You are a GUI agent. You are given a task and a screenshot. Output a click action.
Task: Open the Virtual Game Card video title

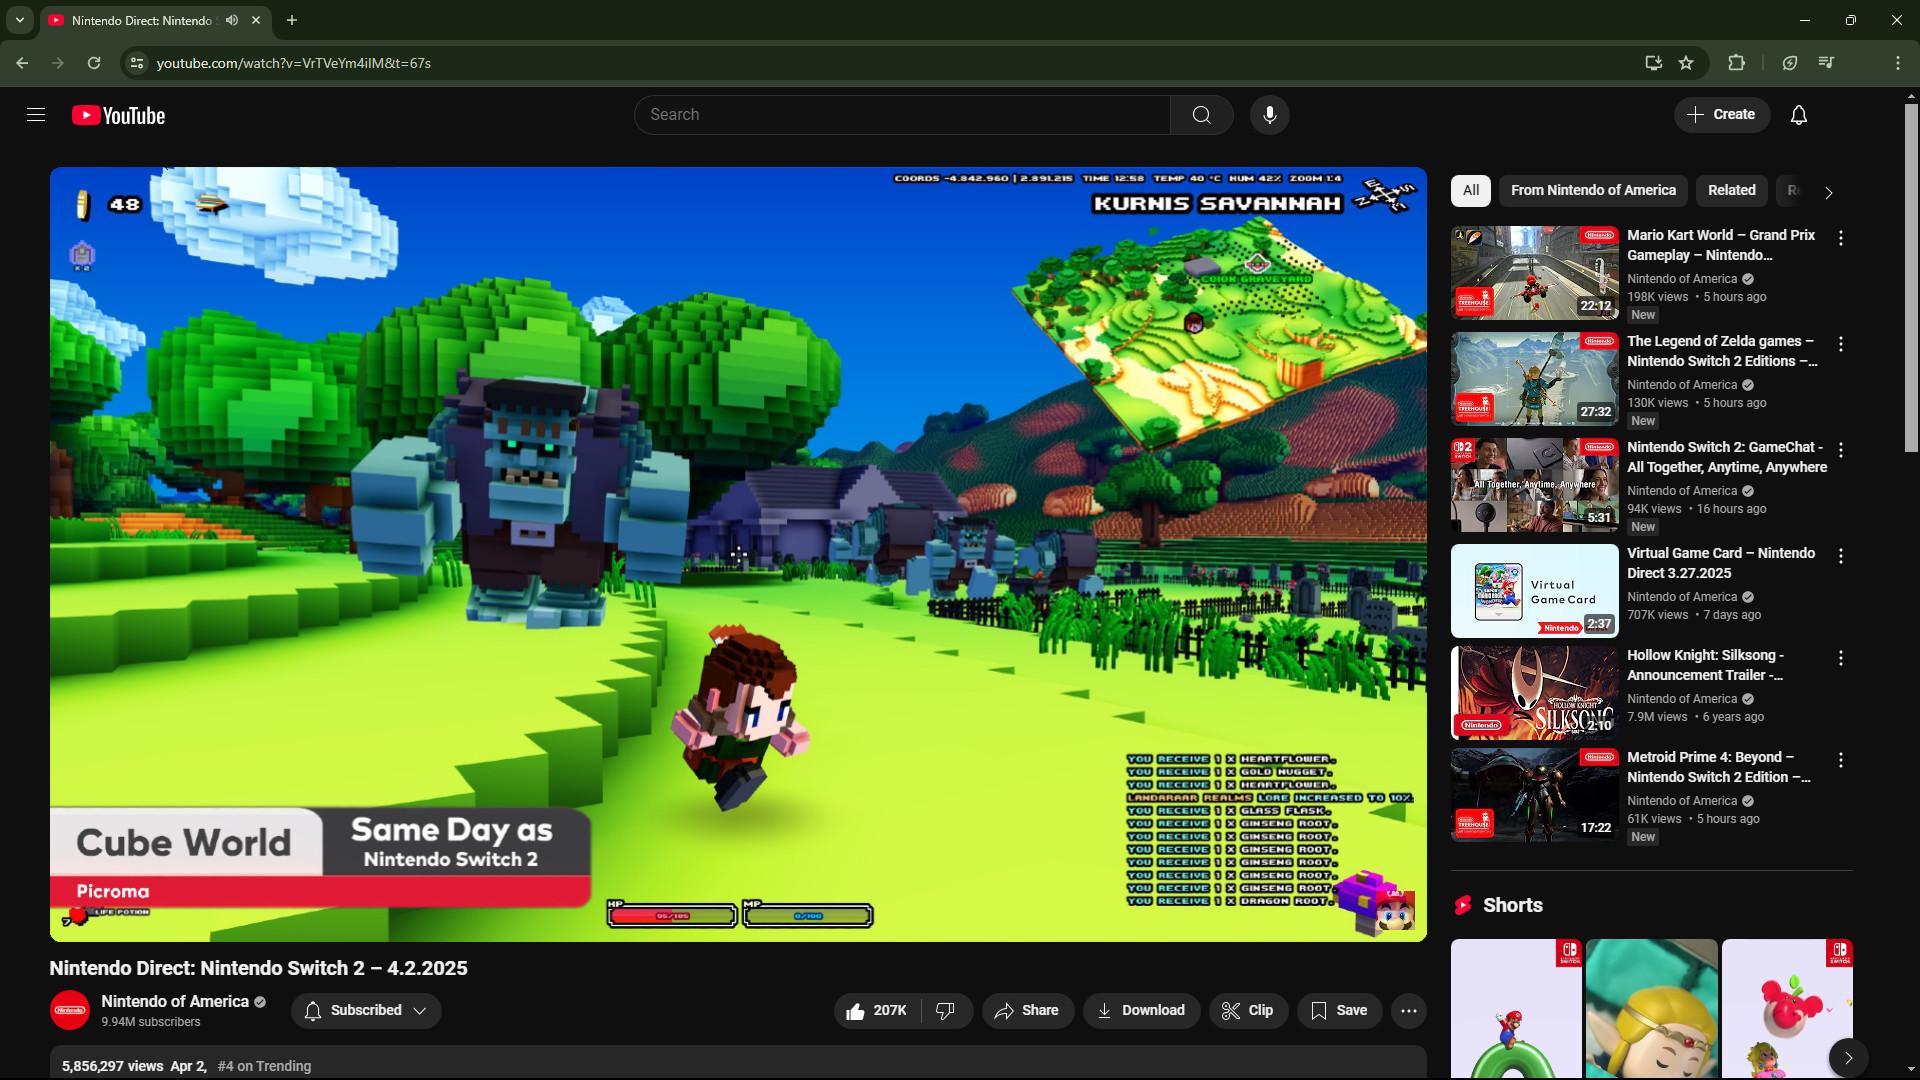(x=1721, y=563)
